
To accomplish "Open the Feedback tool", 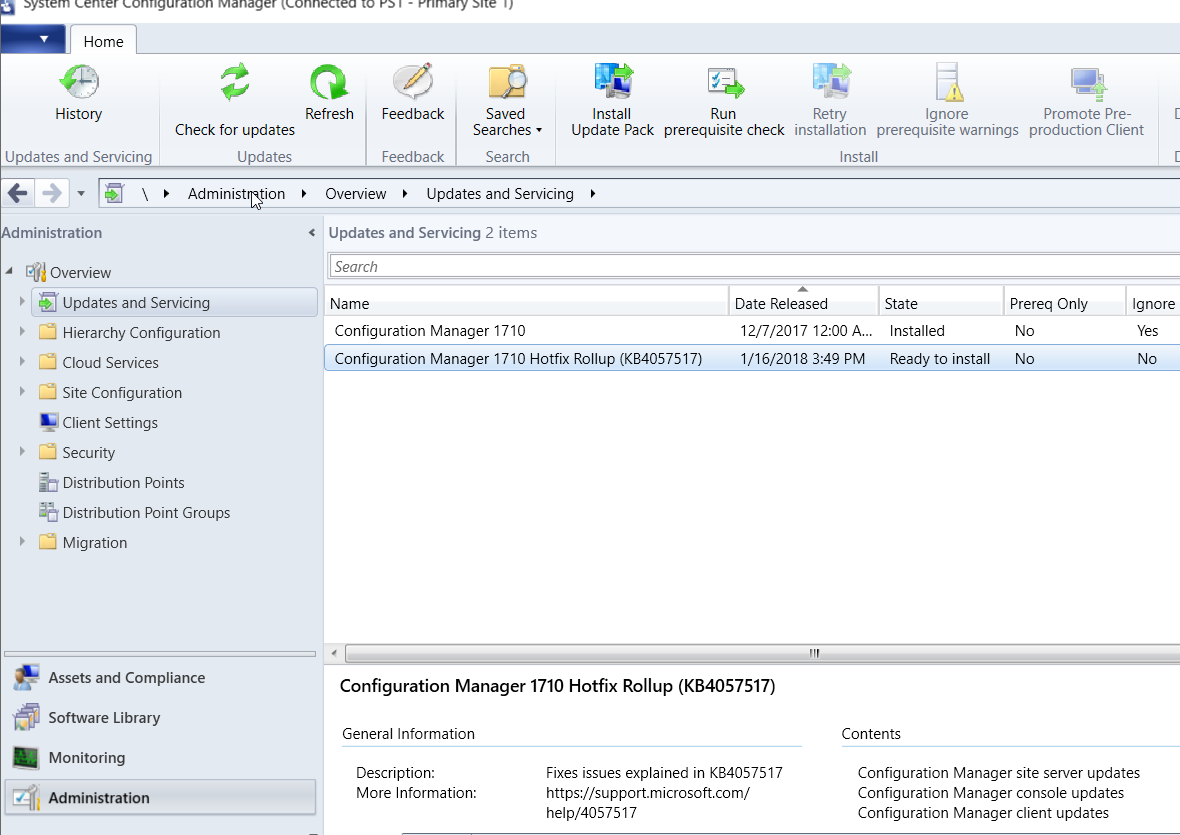I will tap(412, 93).
